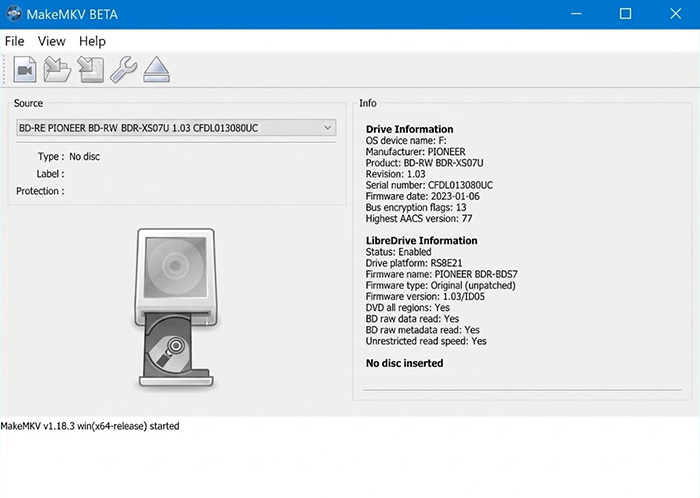Click the 'DVD all regions: Yes' line
This screenshot has height=498, width=700.
coord(408,307)
